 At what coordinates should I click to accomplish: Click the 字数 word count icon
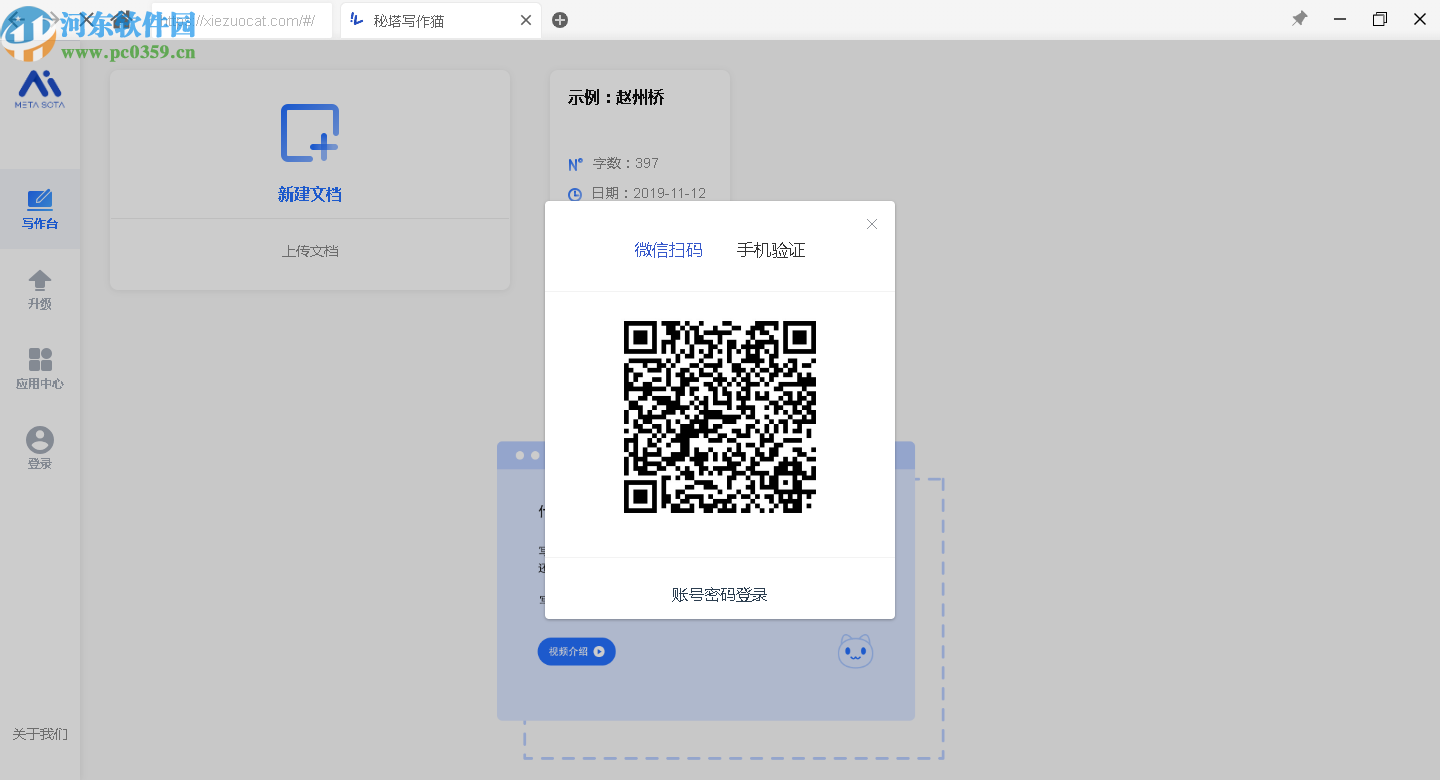(575, 164)
